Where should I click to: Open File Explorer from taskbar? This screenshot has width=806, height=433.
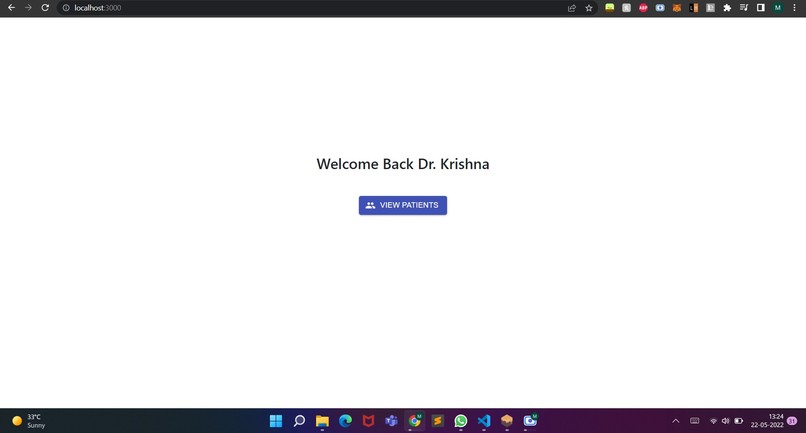[322, 421]
